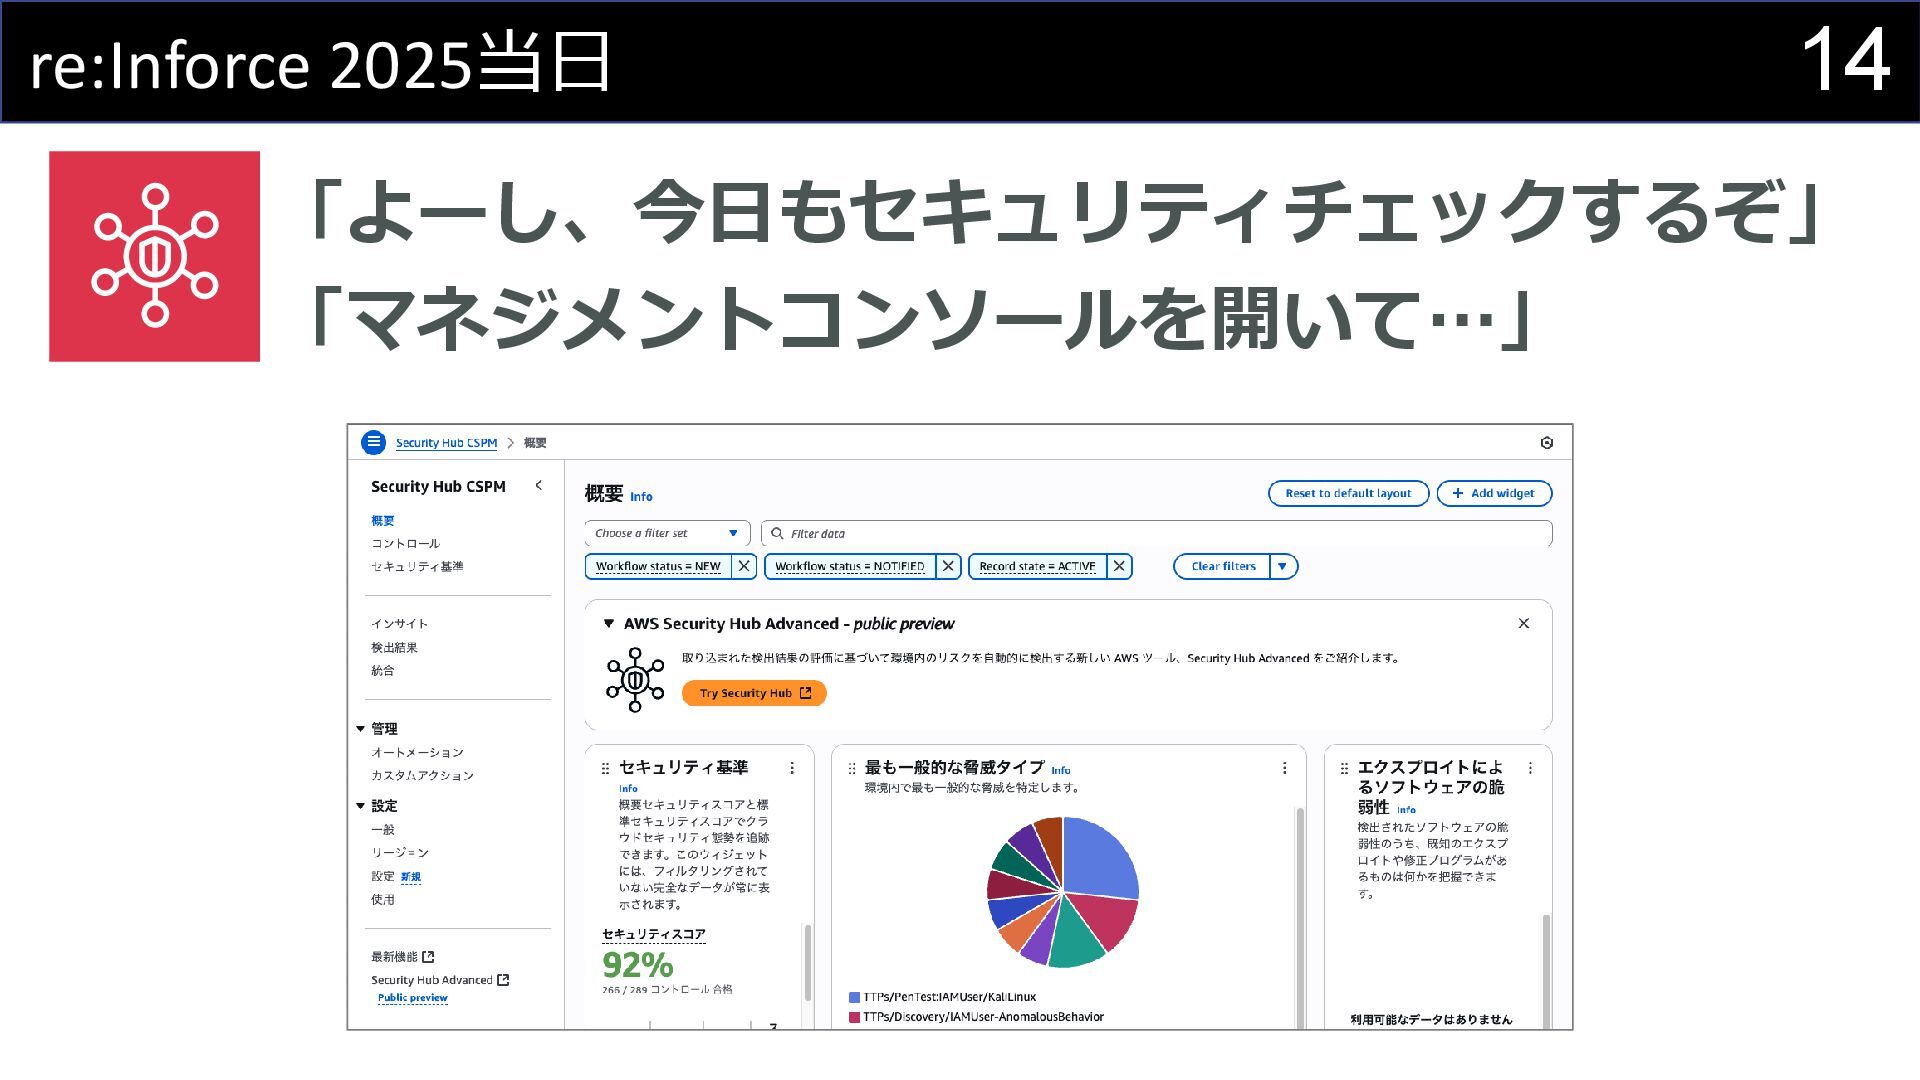This screenshot has height=1080, width=1920.
Task: Click the Filter data search field
Action: coord(1156,533)
